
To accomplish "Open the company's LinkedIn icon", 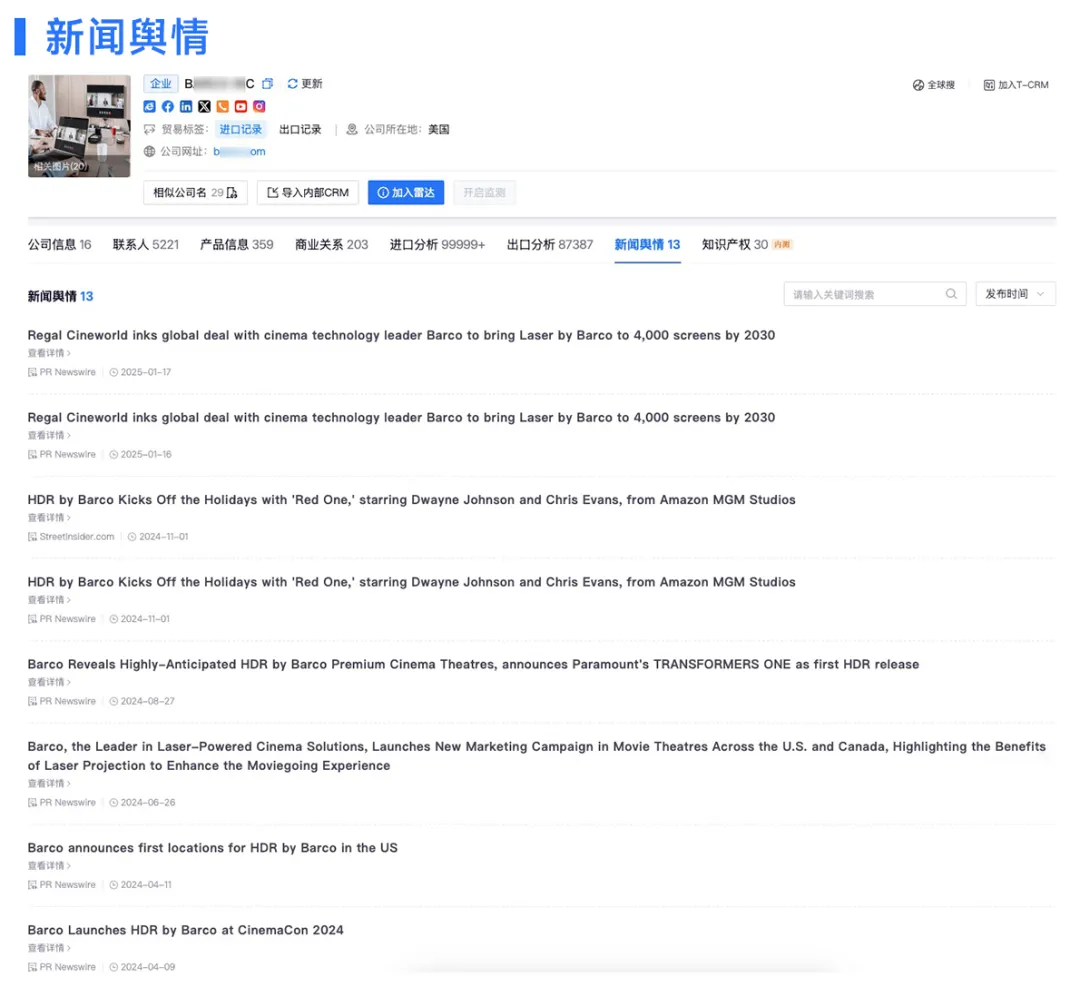I will pyautogui.click(x=186, y=106).
